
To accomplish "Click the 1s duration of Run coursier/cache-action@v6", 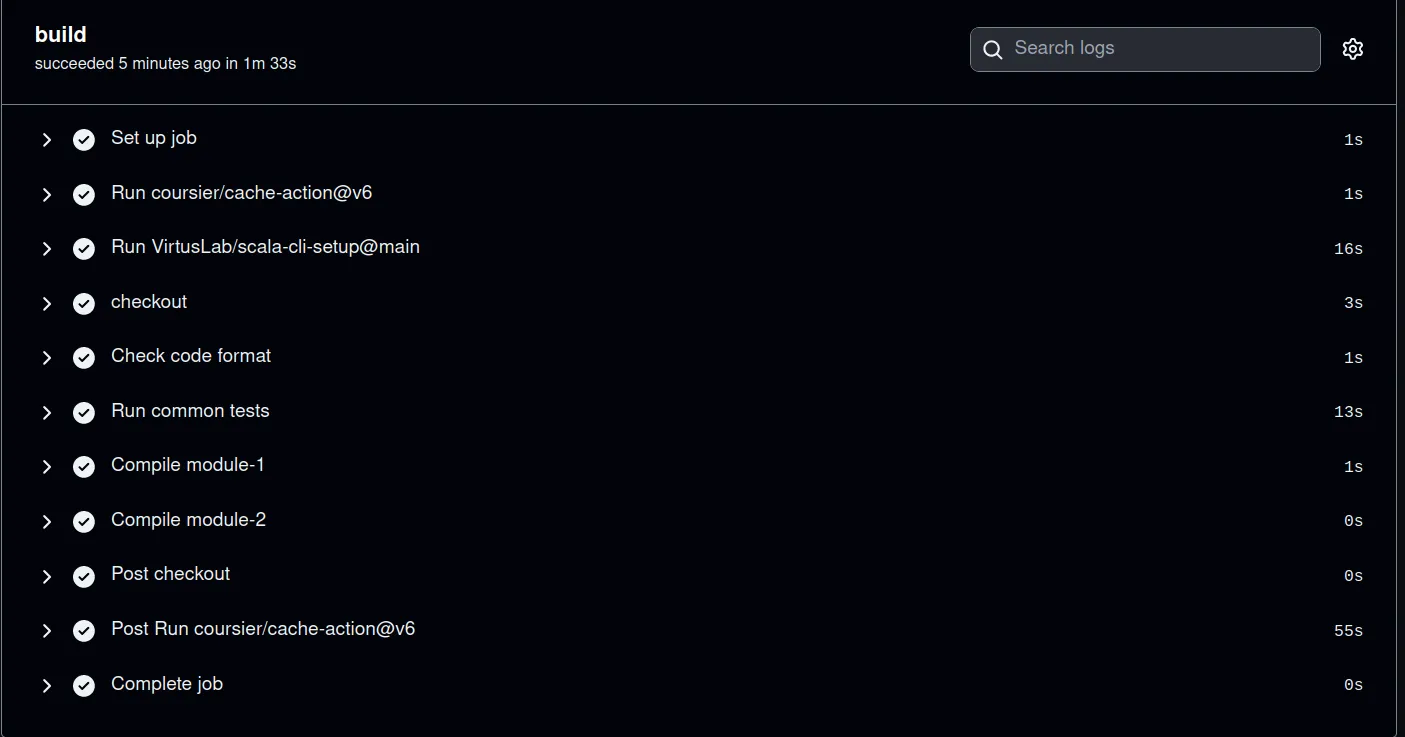I will [1353, 194].
